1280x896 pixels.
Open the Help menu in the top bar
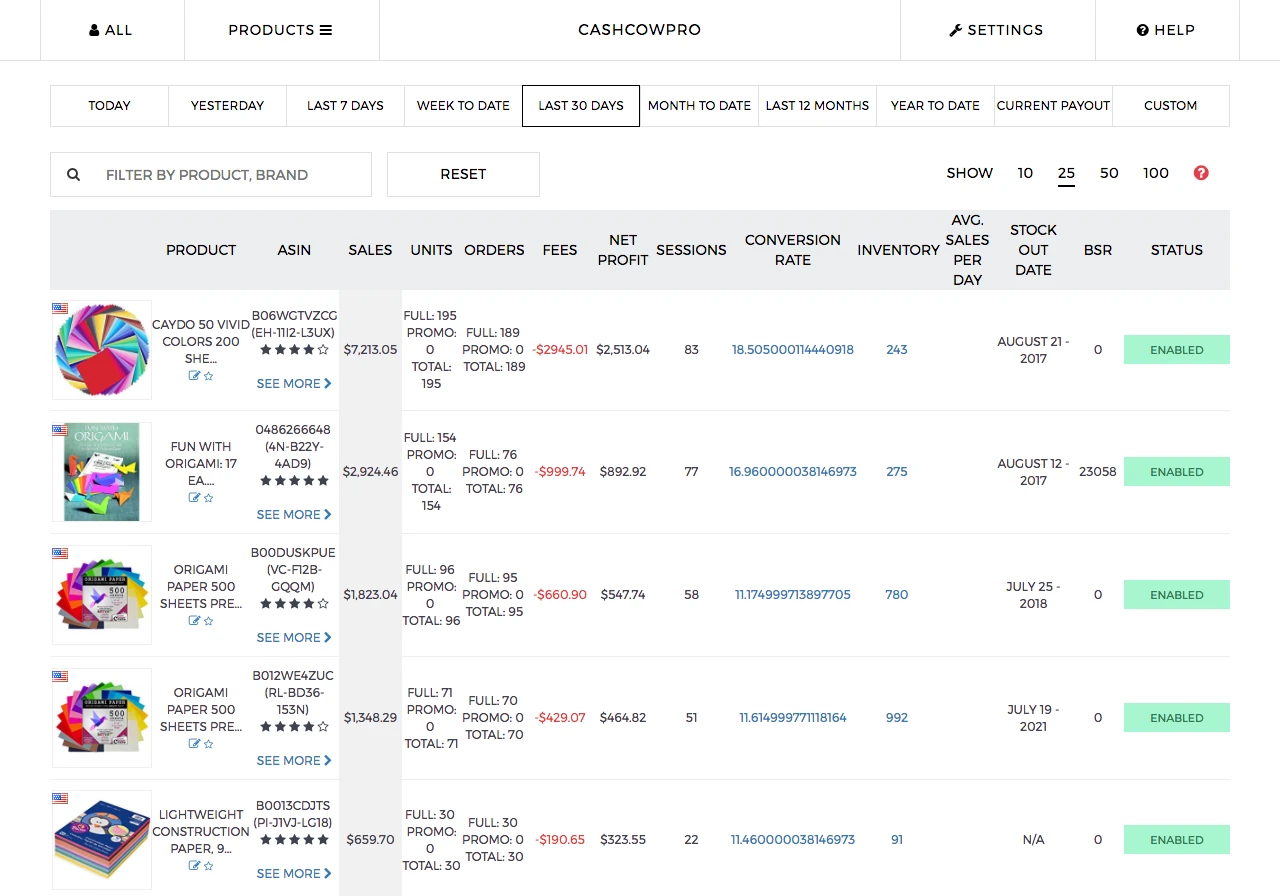click(1166, 30)
